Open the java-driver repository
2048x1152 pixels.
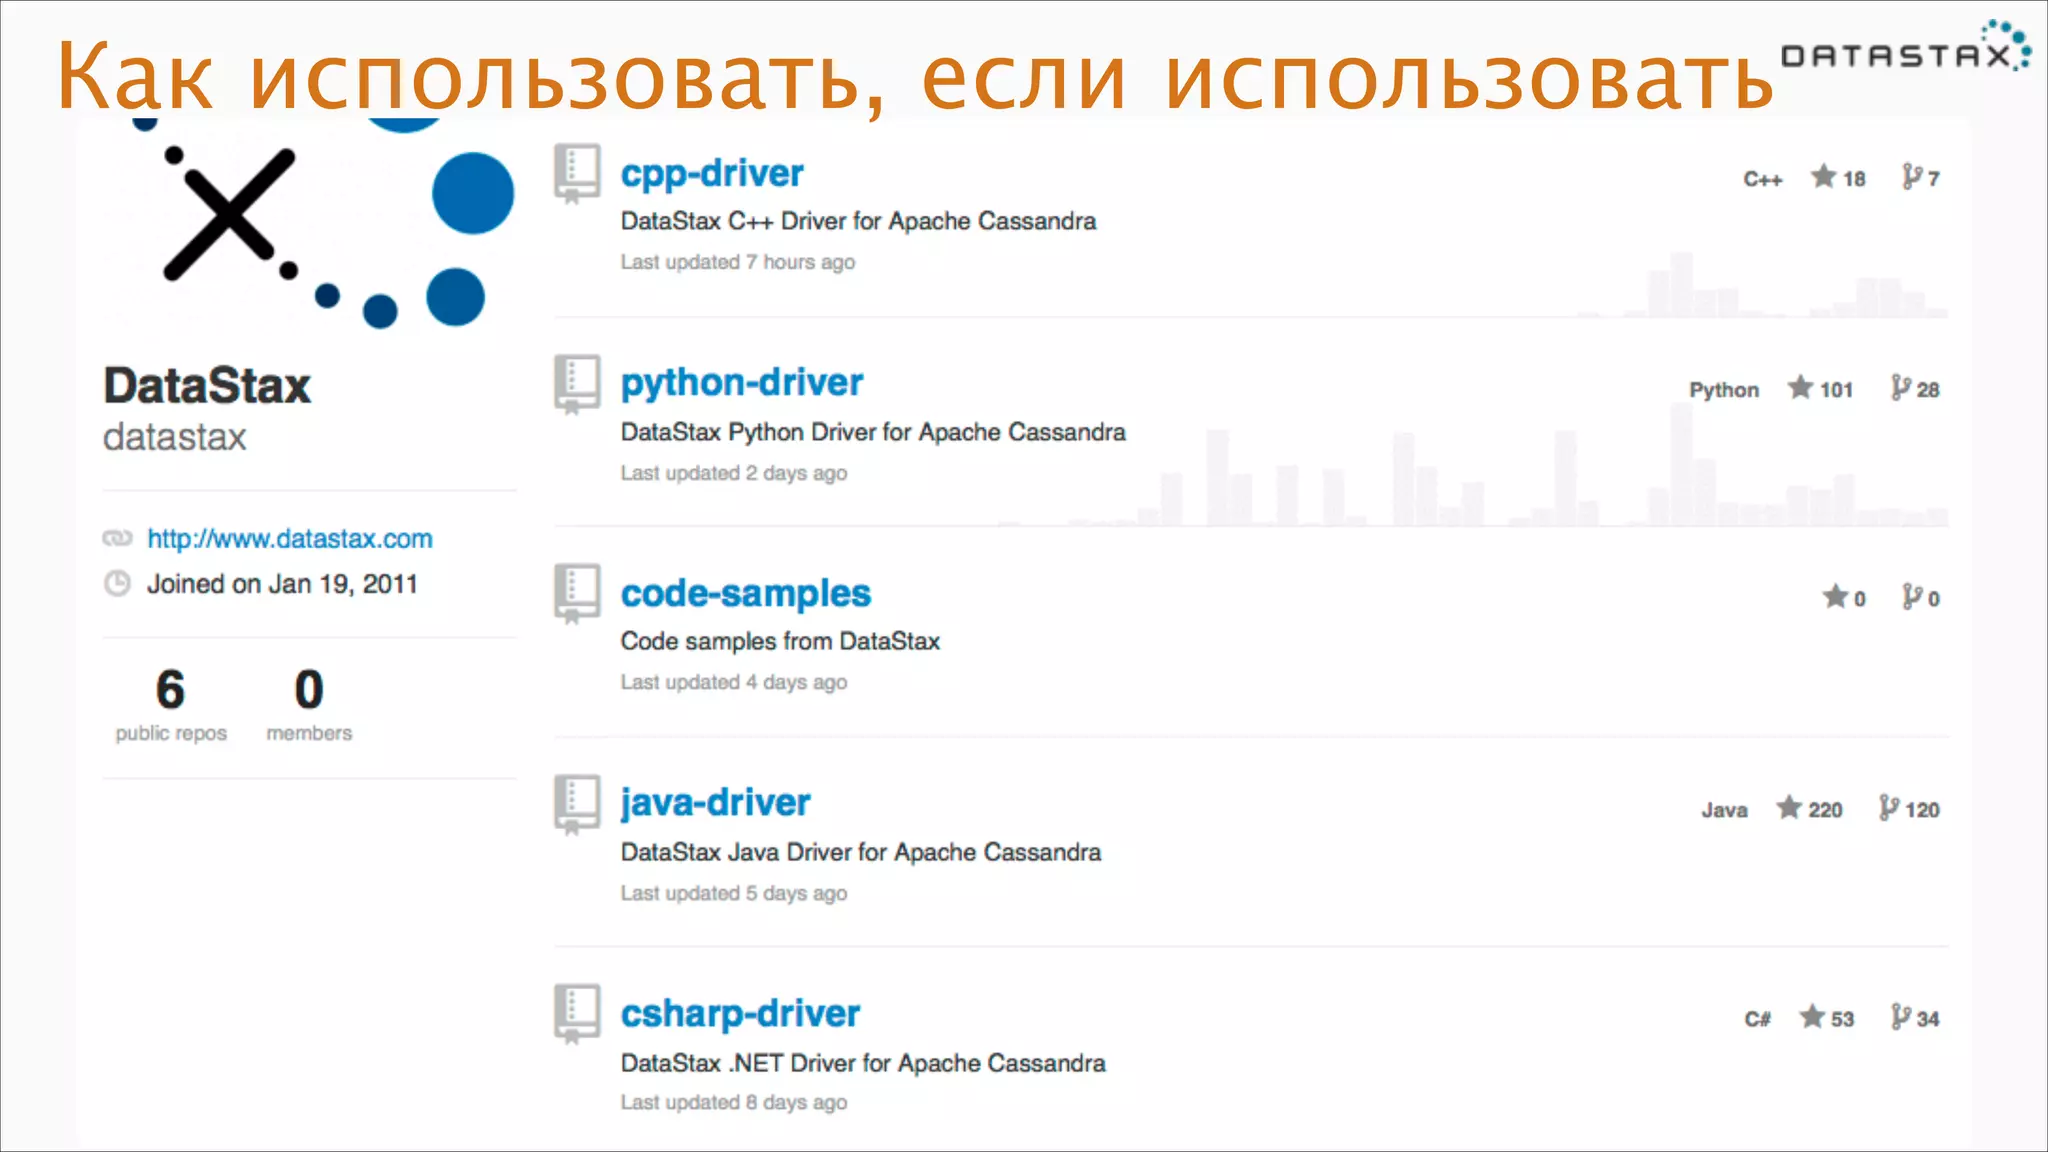tap(715, 802)
